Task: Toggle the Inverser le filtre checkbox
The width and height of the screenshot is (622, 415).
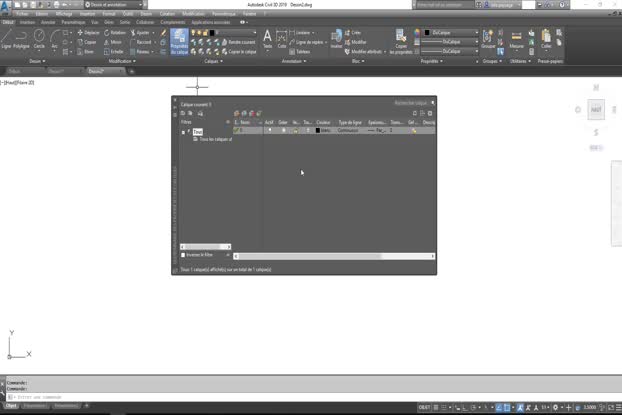Action: coord(183,255)
